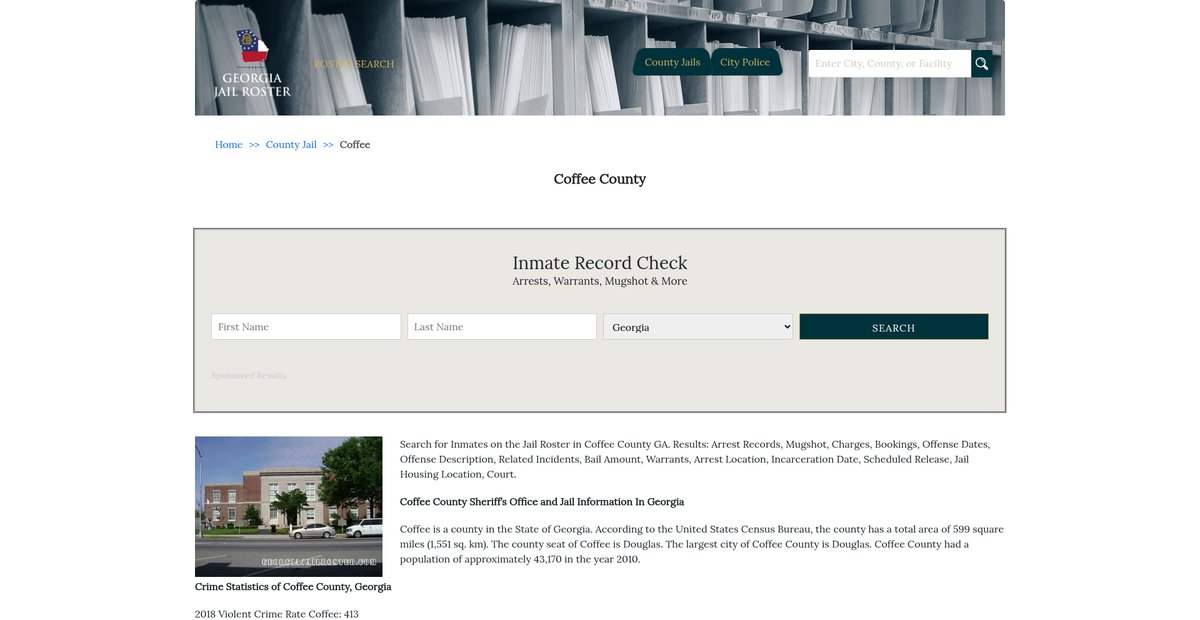This screenshot has width=1200, height=620.
Task: Click the Coffee County page heading
Action: [x=600, y=179]
